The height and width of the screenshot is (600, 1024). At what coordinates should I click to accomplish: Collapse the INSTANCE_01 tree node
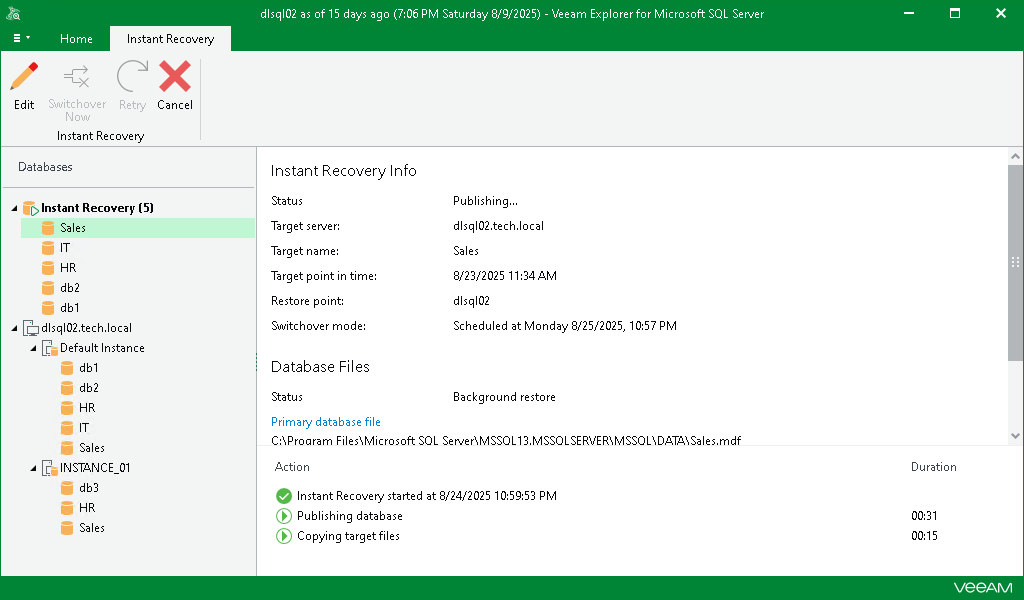pyautogui.click(x=34, y=468)
